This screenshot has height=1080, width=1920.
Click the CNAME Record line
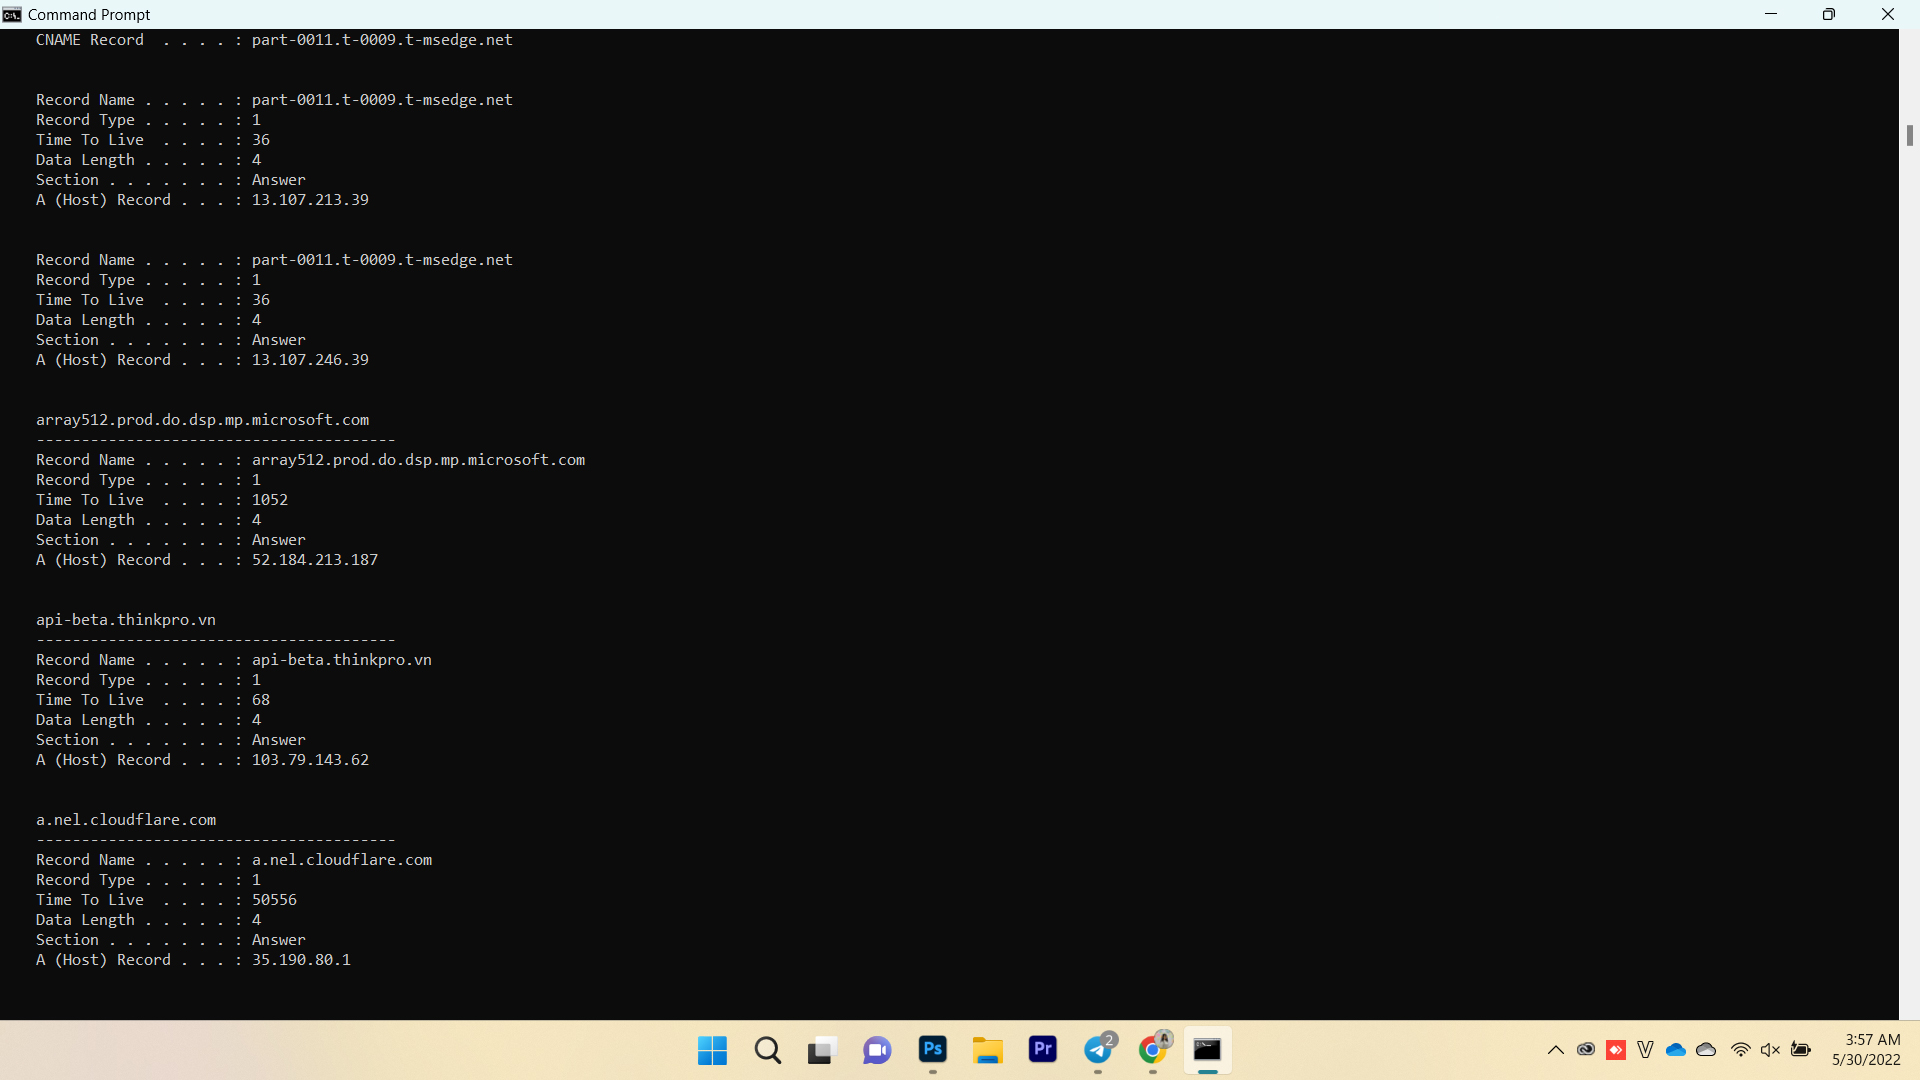click(274, 40)
